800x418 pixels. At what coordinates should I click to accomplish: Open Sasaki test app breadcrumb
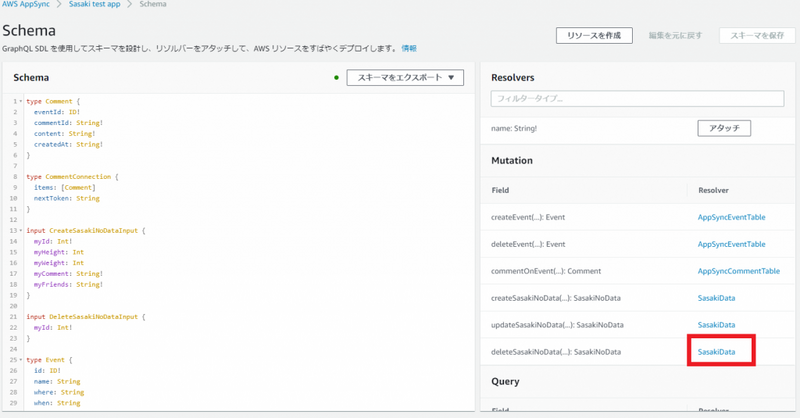(x=94, y=4)
